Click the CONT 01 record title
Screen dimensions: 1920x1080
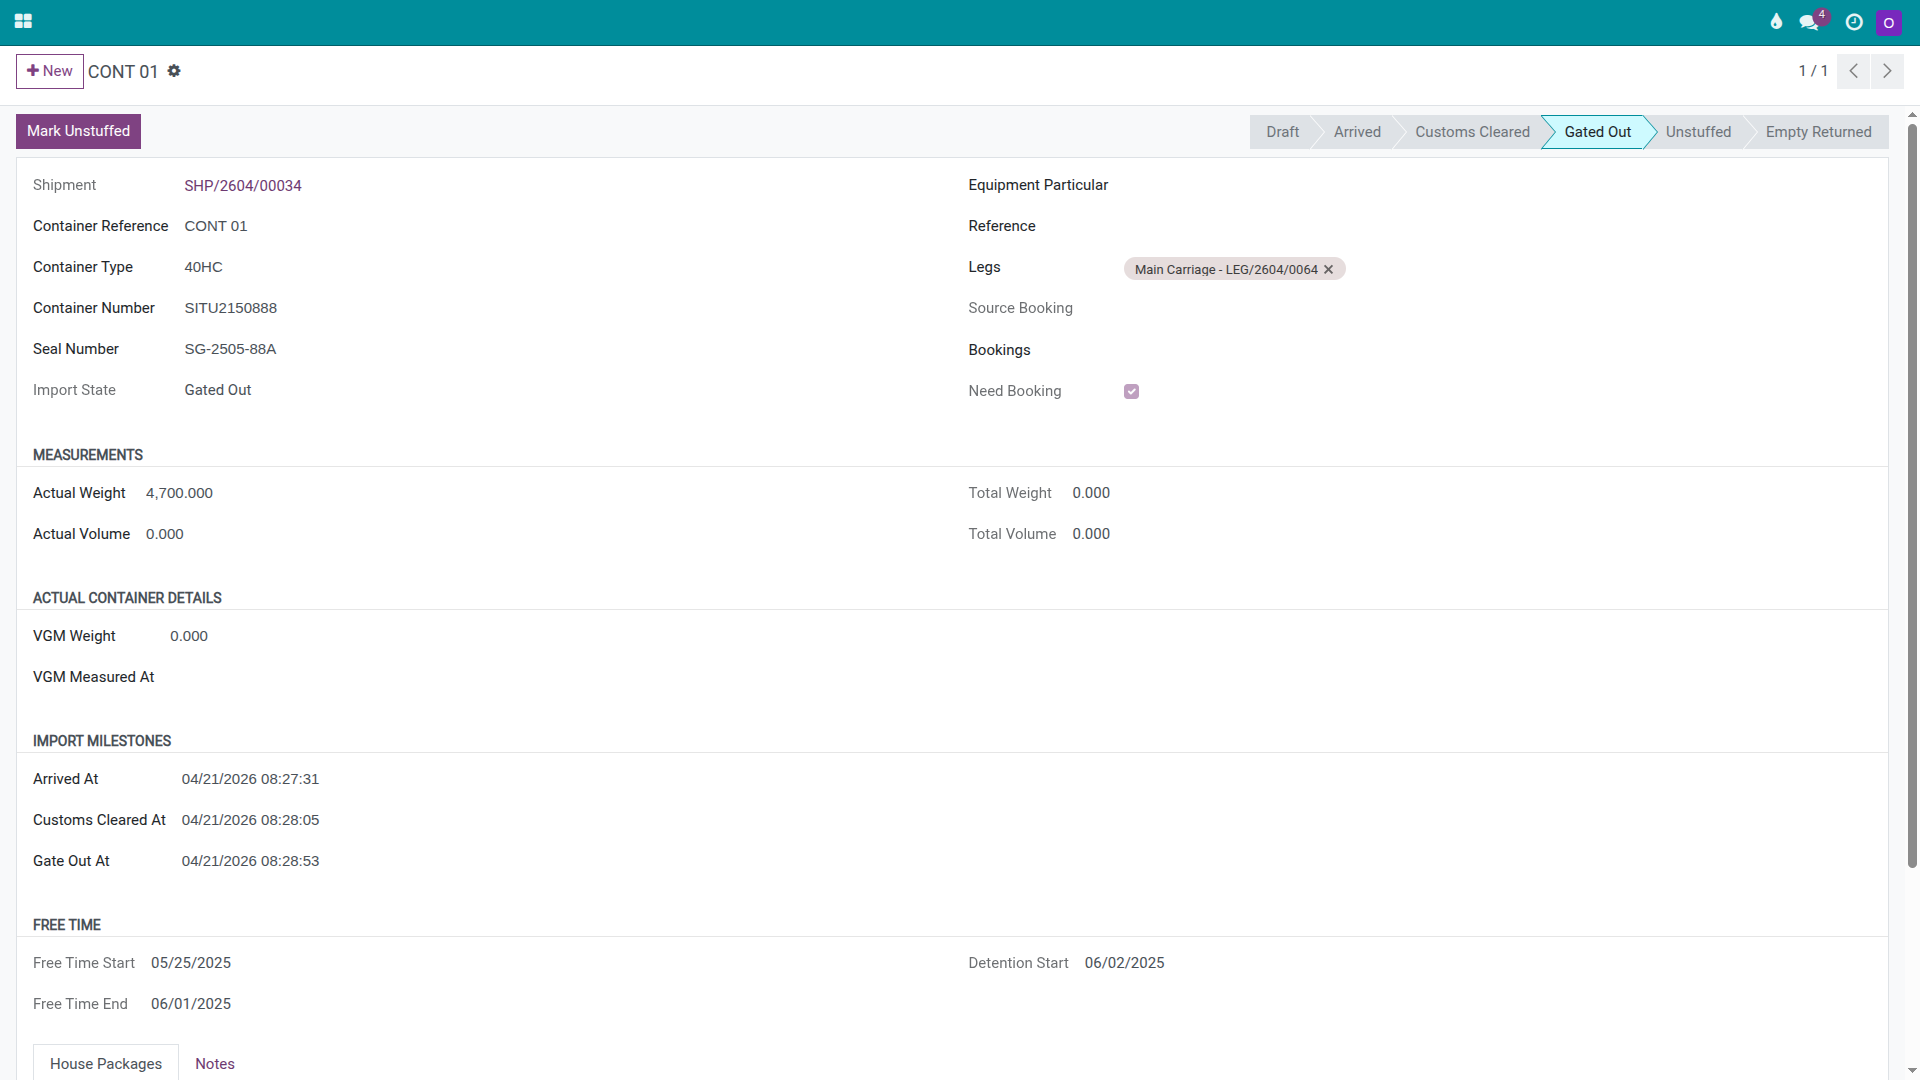(x=123, y=72)
